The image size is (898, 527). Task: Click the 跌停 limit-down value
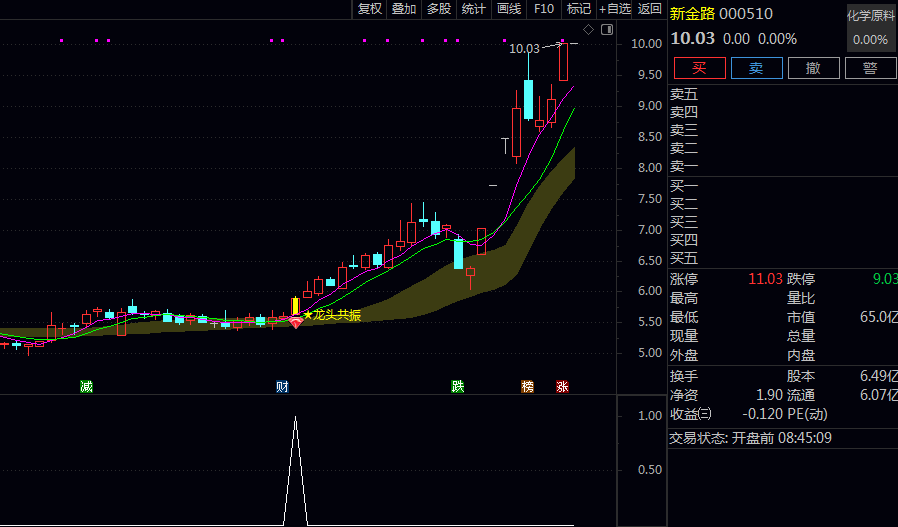pyautogui.click(x=885, y=279)
